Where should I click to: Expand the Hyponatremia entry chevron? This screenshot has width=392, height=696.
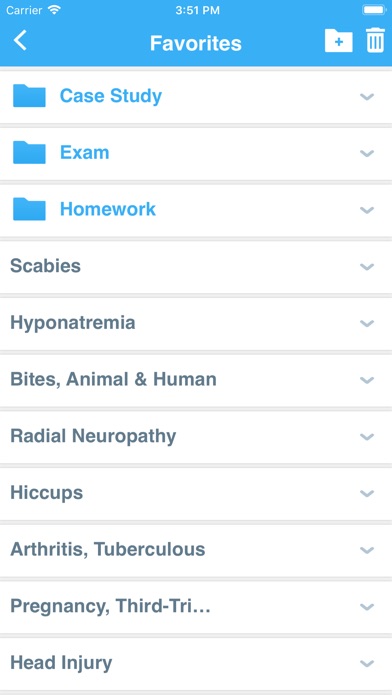coord(367,323)
